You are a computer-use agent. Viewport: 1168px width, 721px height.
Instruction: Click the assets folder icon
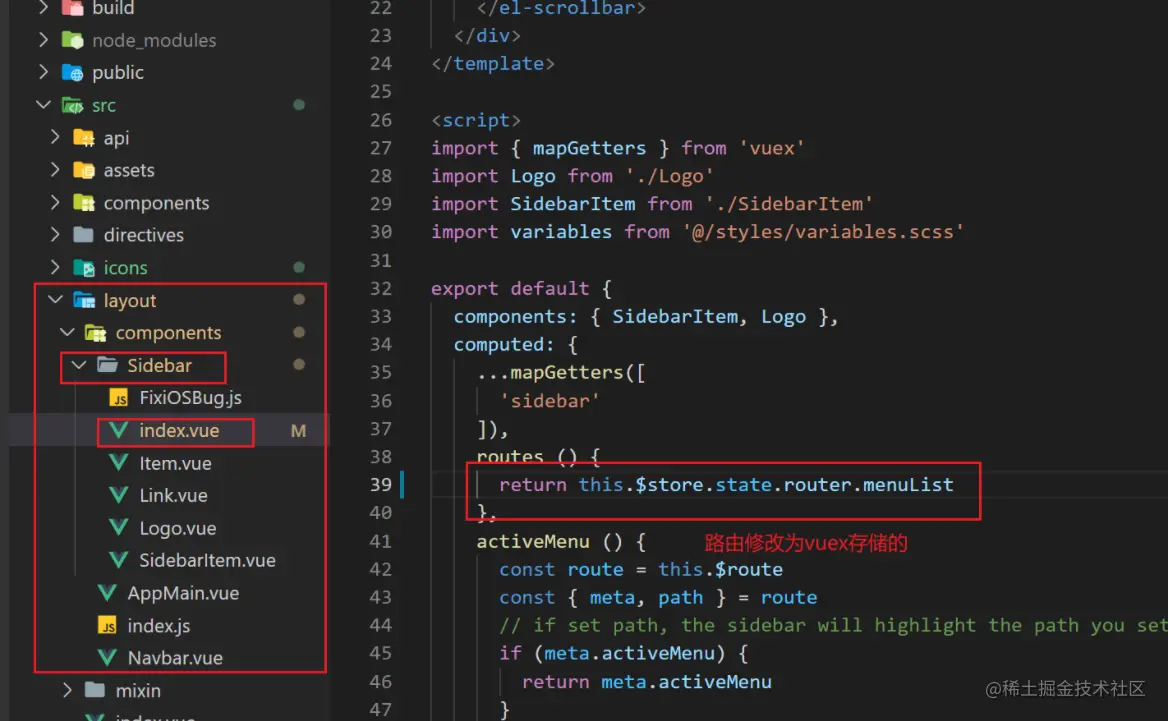[84, 170]
